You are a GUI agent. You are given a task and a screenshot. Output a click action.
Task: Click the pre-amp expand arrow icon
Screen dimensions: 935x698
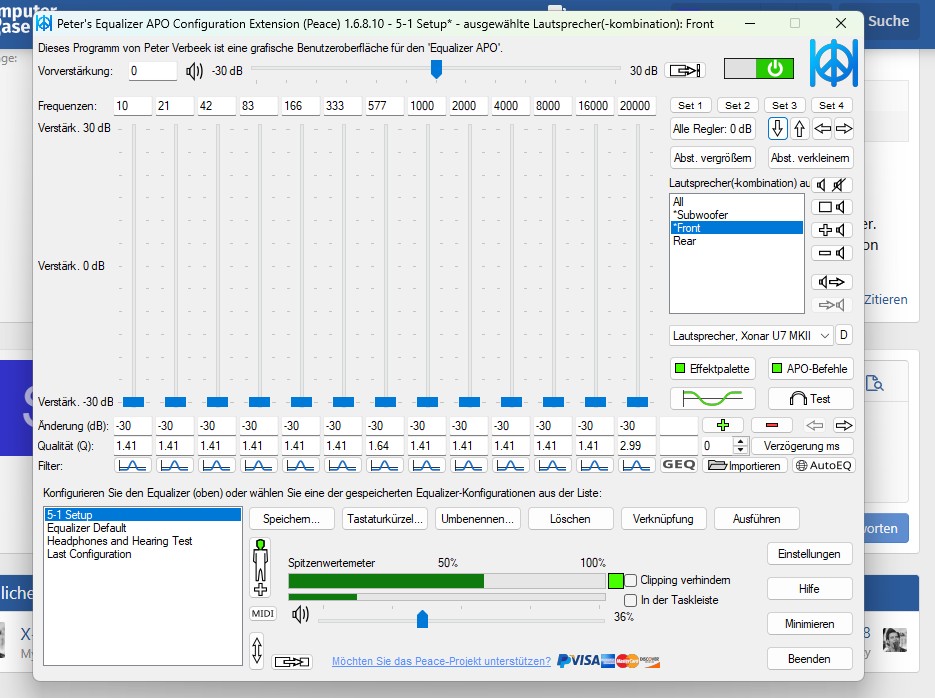[x=685, y=70]
